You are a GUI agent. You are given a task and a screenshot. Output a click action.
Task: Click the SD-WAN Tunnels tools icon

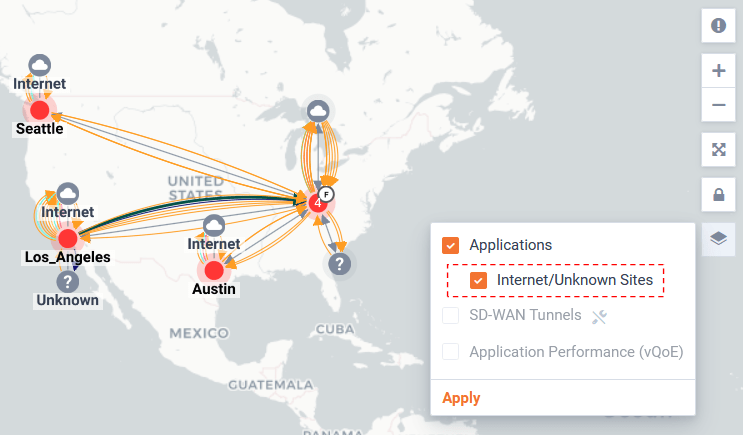point(599,317)
